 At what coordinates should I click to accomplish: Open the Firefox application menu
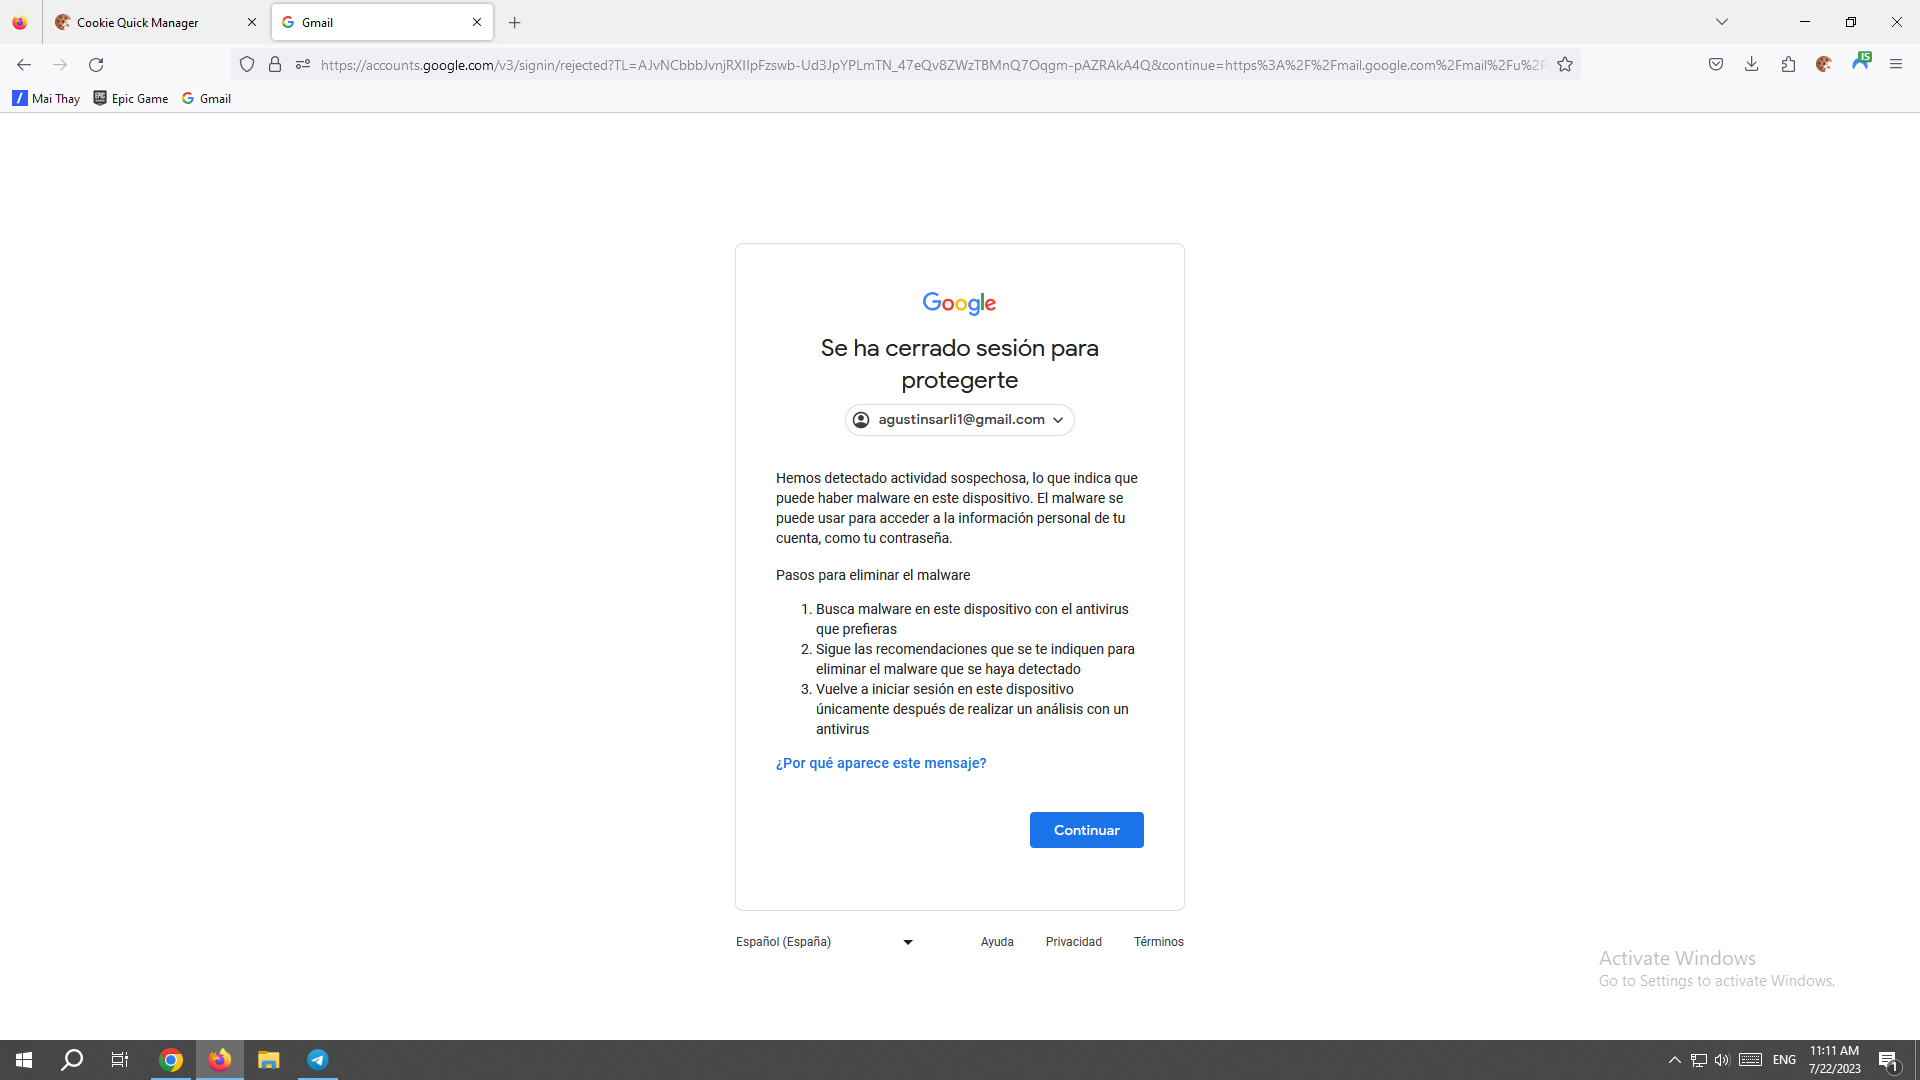point(1896,65)
